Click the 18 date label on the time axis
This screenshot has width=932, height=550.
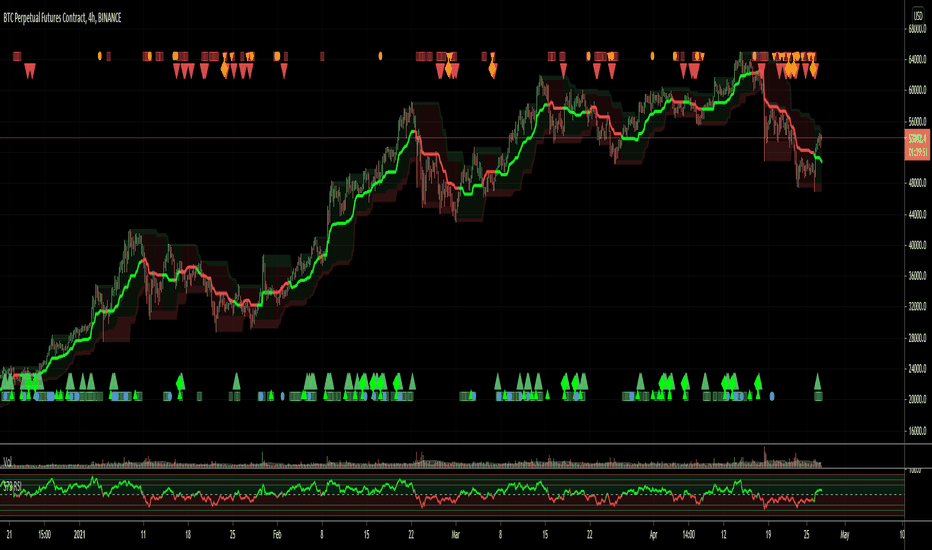pos(188,535)
